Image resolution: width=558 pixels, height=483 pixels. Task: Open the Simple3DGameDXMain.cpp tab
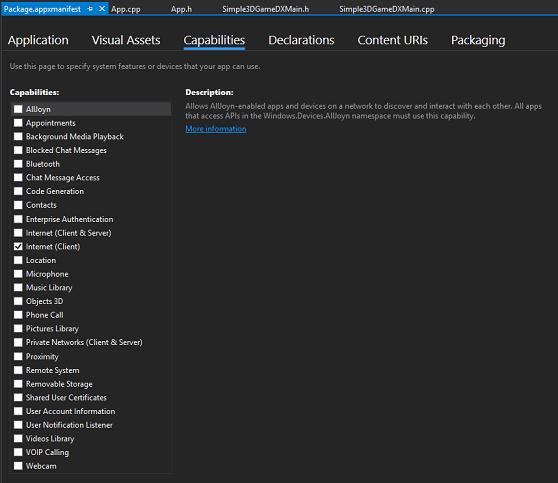[x=386, y=9]
